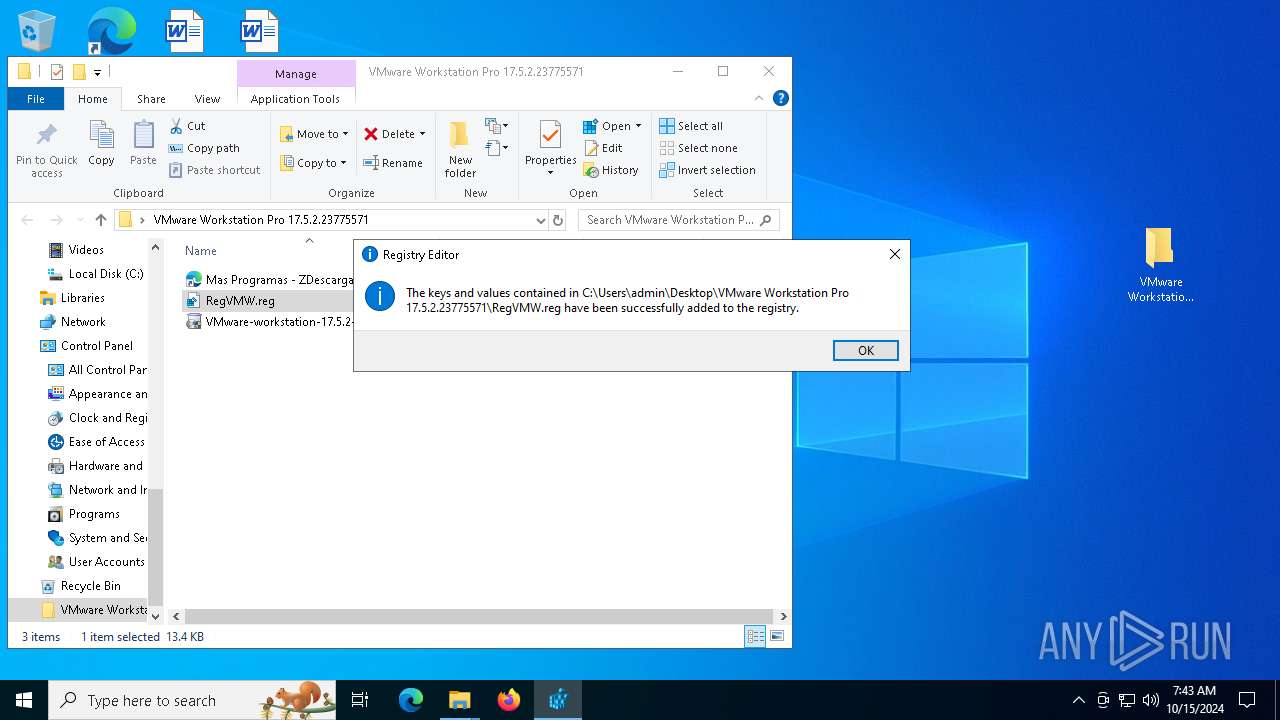Close the Registry Editor dialog
The width and height of the screenshot is (1280, 720).
[x=895, y=254]
